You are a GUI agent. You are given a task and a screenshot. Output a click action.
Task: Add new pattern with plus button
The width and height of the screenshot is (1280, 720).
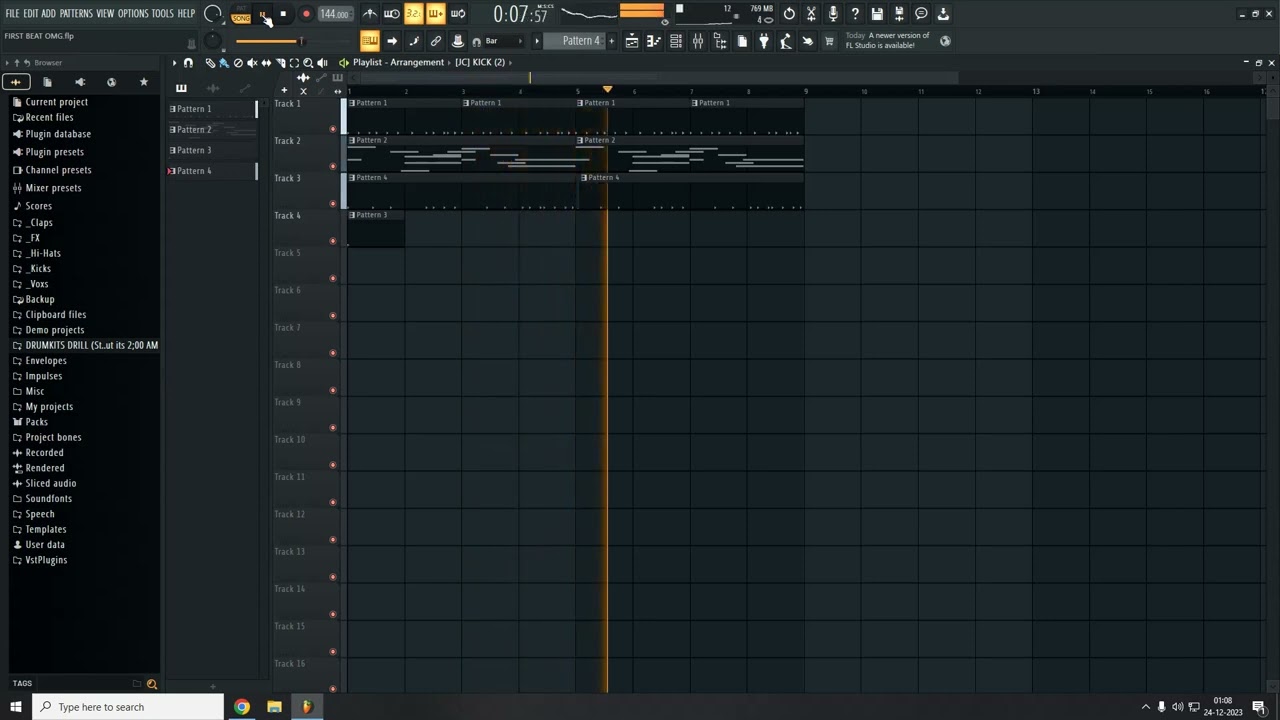612,41
